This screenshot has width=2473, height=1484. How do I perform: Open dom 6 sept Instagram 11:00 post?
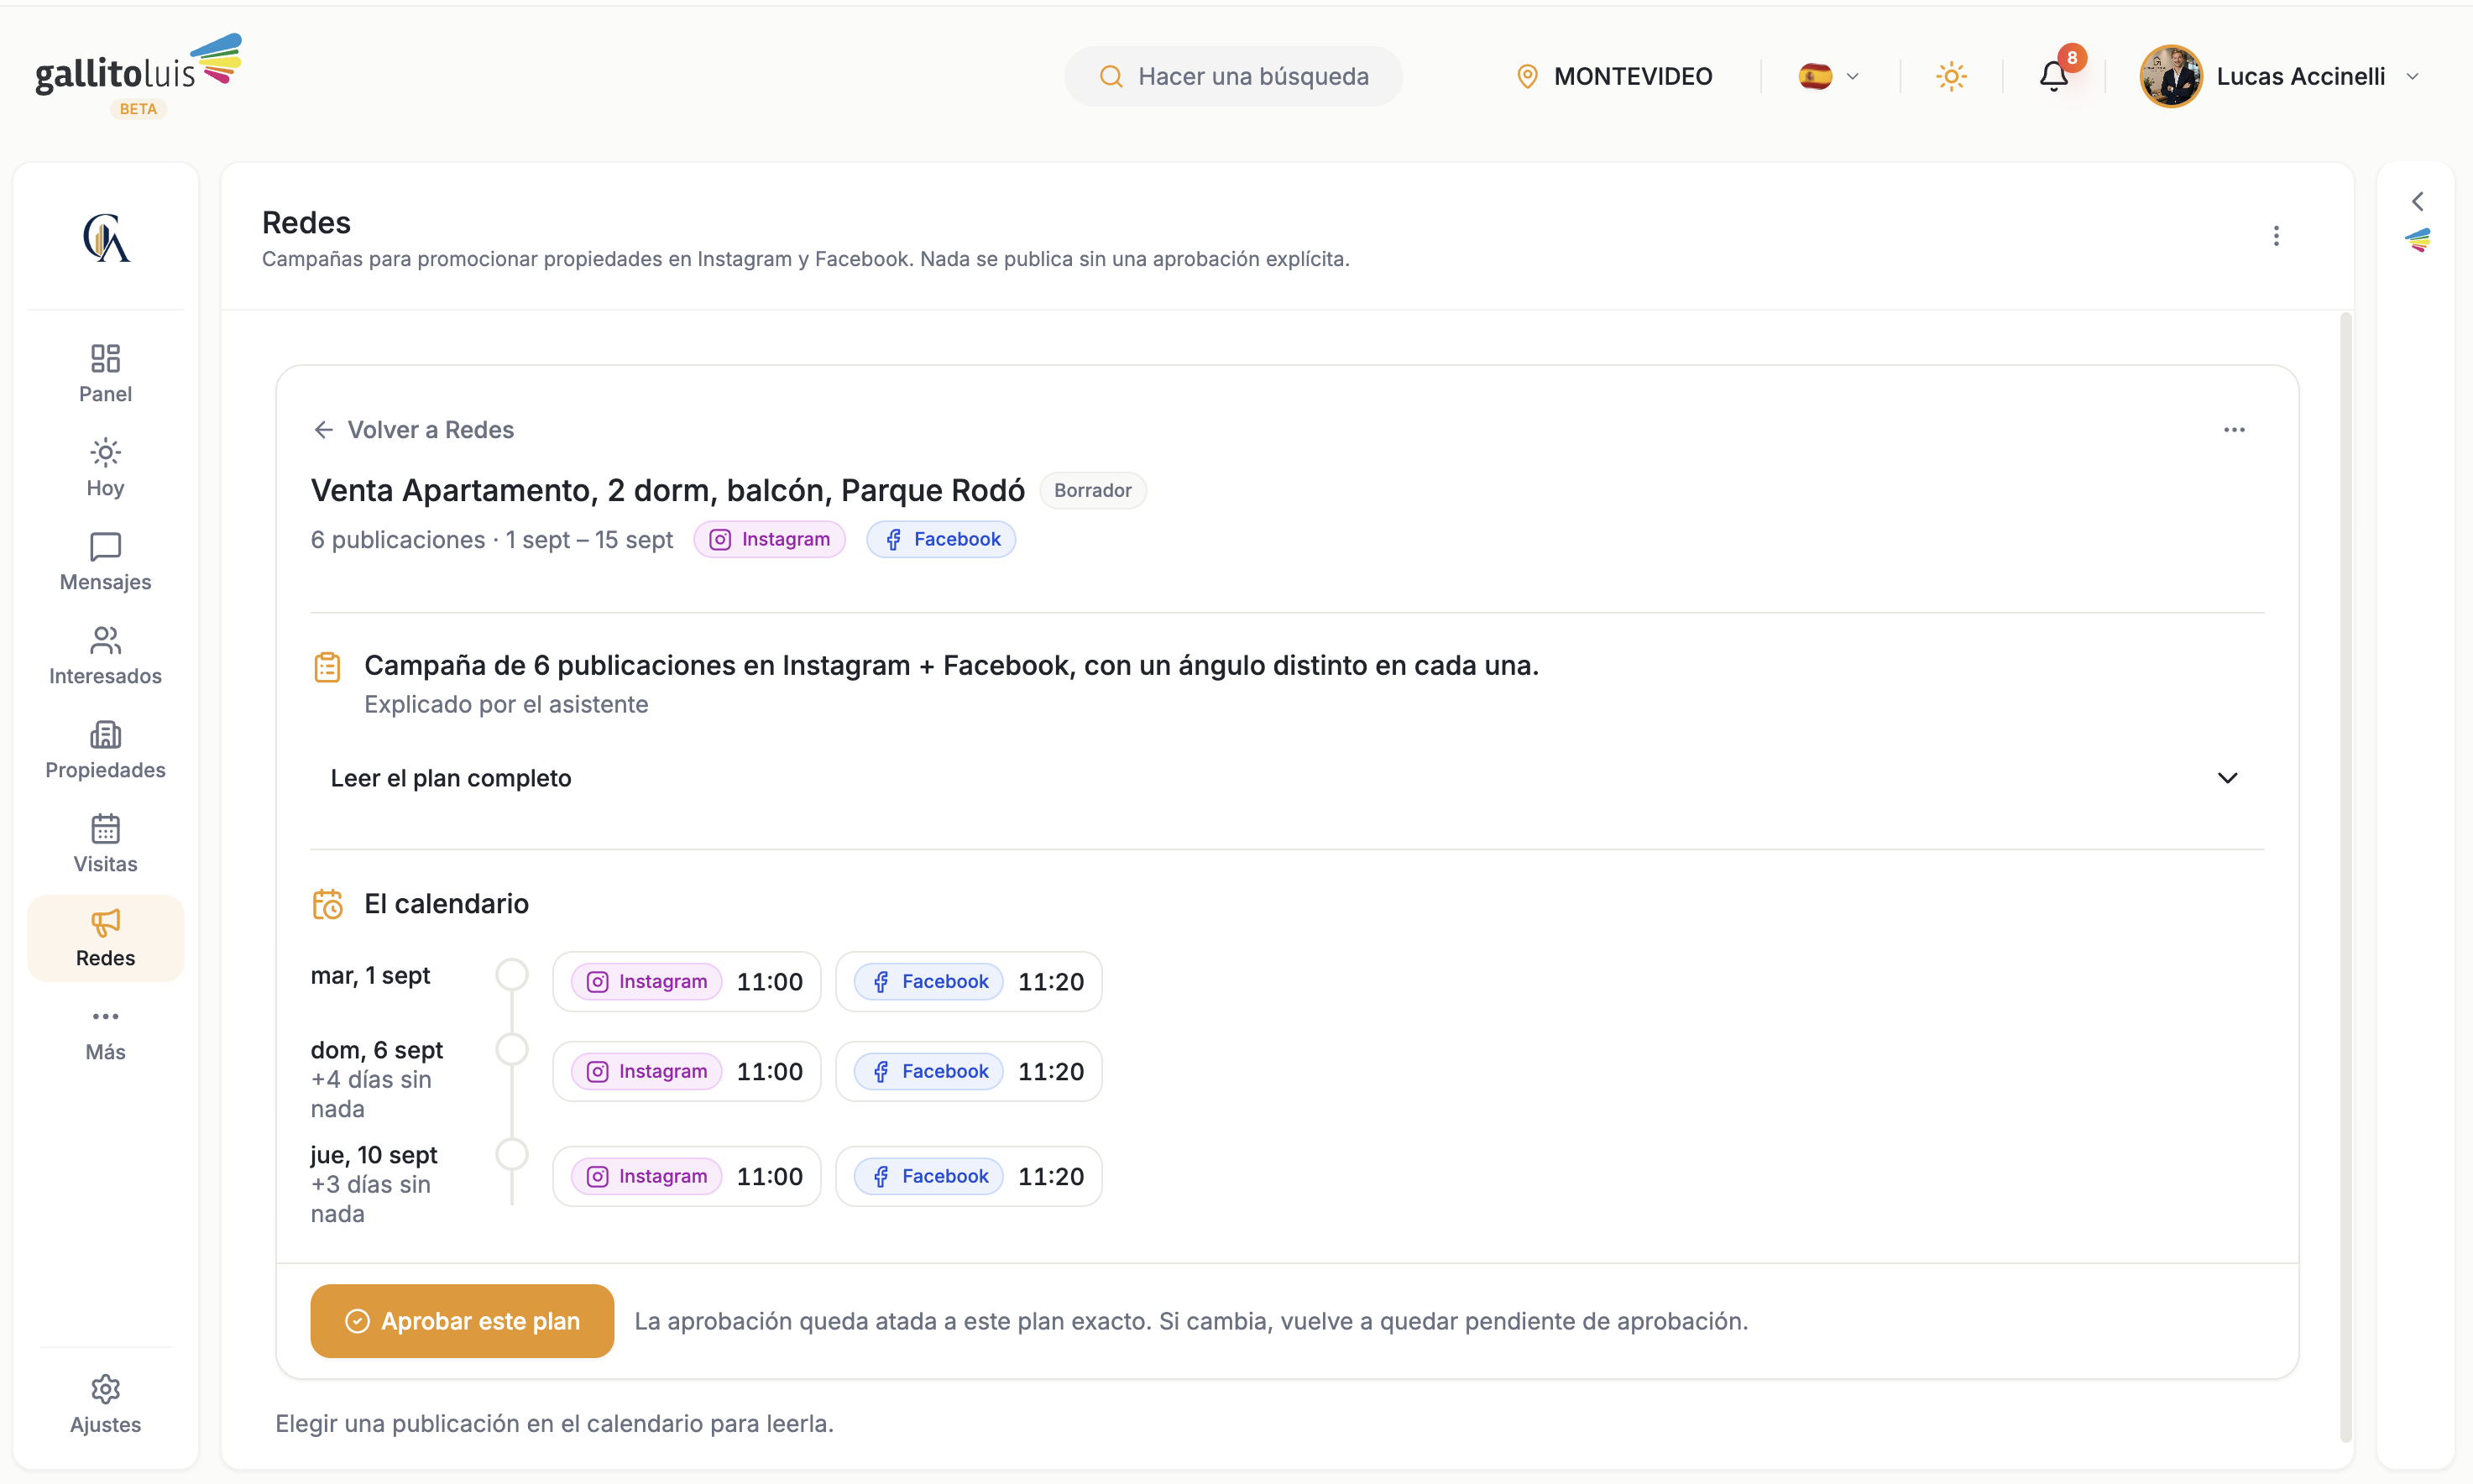point(686,1071)
